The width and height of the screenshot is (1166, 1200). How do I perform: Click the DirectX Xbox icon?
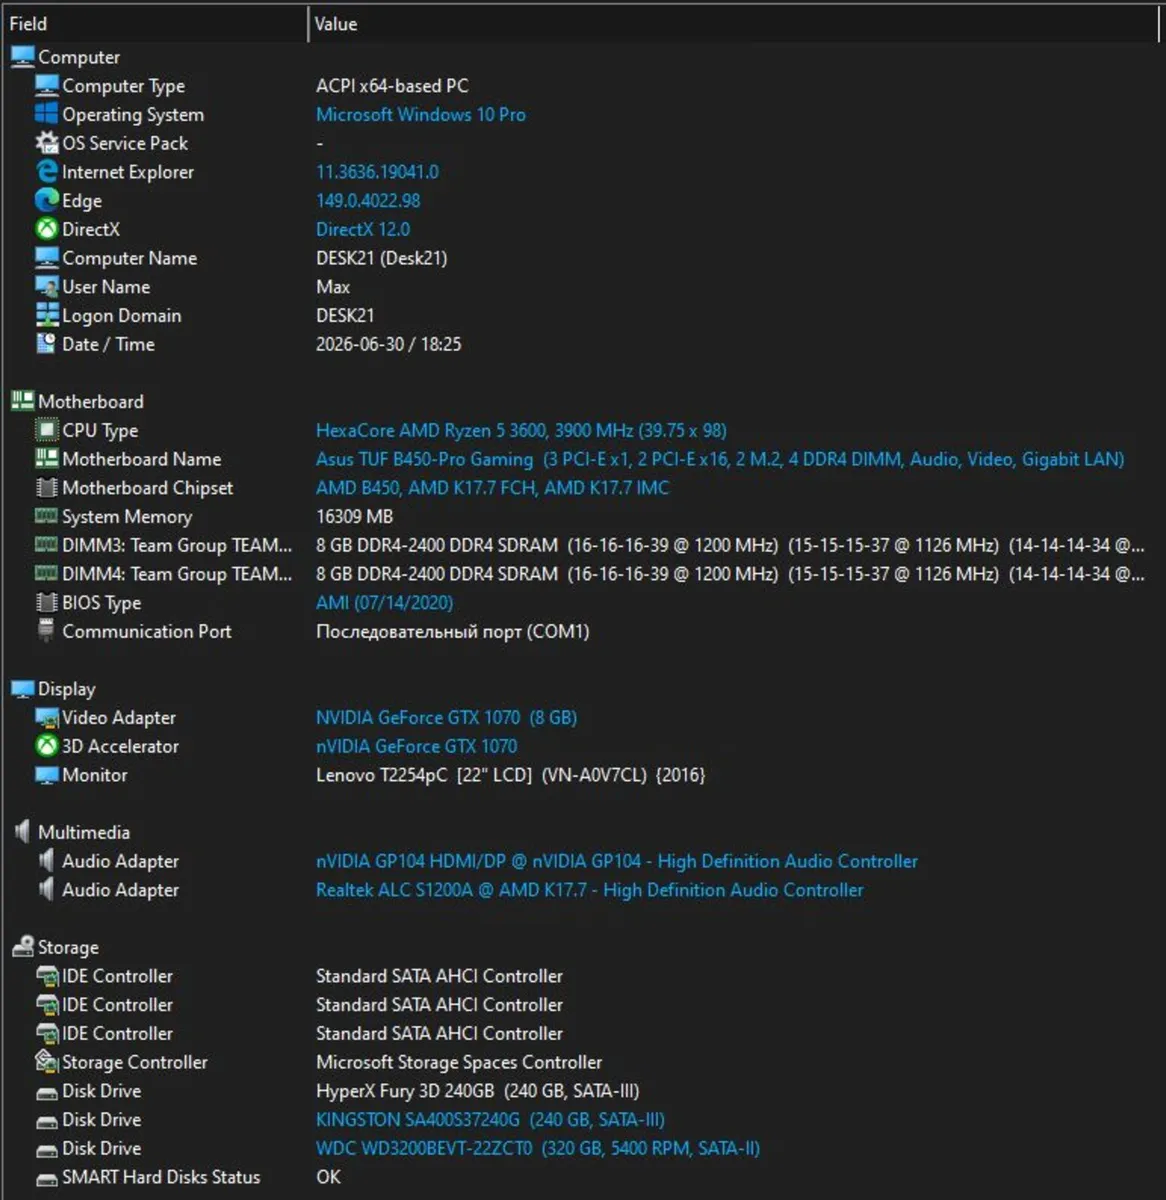coord(46,229)
